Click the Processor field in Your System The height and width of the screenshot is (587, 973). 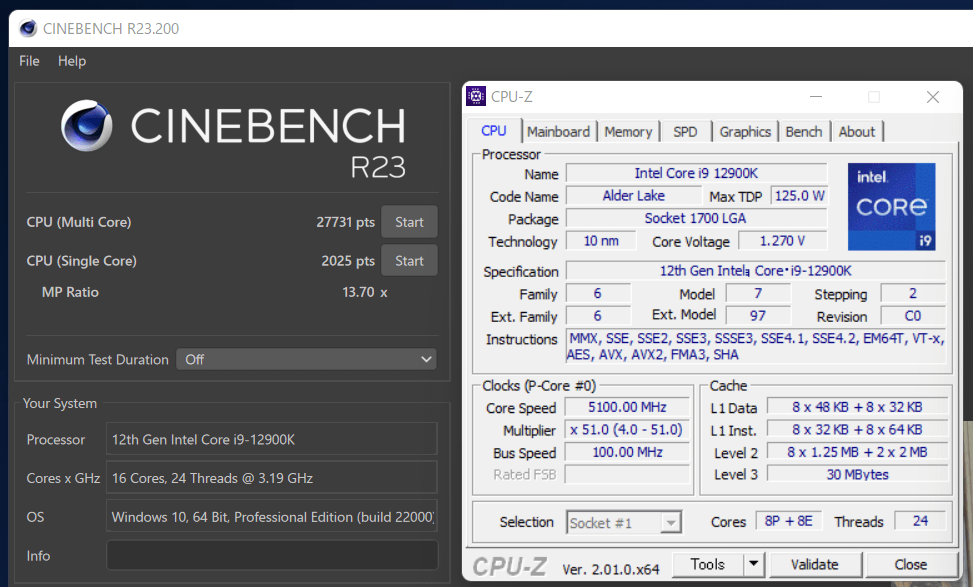click(272, 439)
